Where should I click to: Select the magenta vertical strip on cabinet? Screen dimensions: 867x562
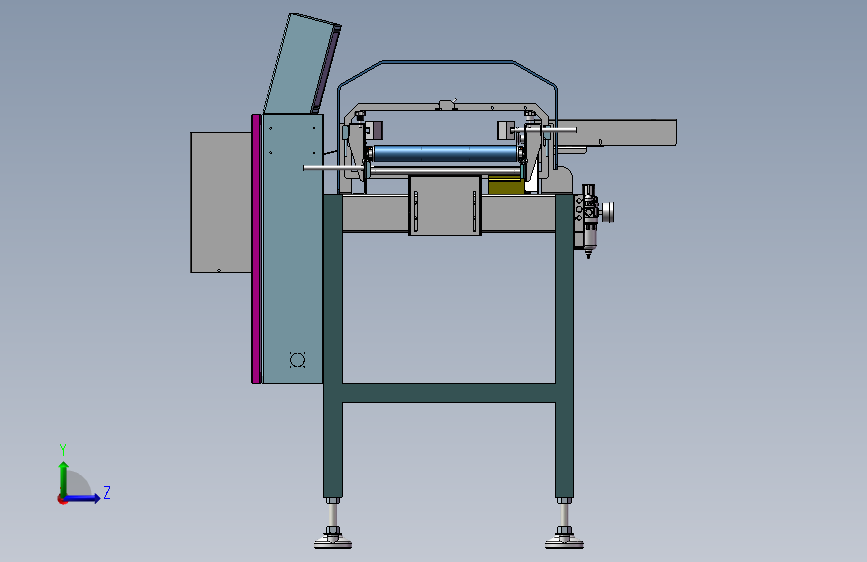point(256,249)
